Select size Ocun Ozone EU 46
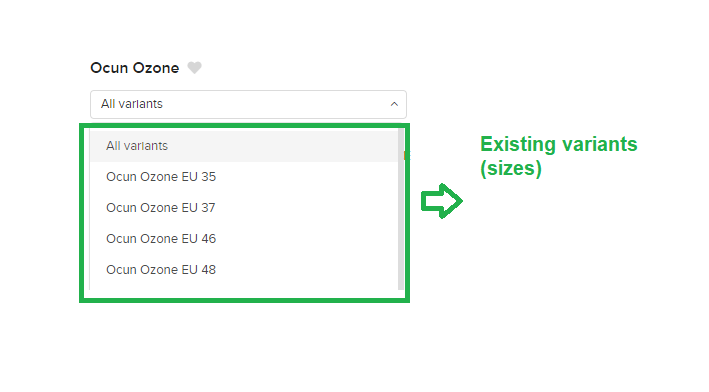 tap(244, 239)
